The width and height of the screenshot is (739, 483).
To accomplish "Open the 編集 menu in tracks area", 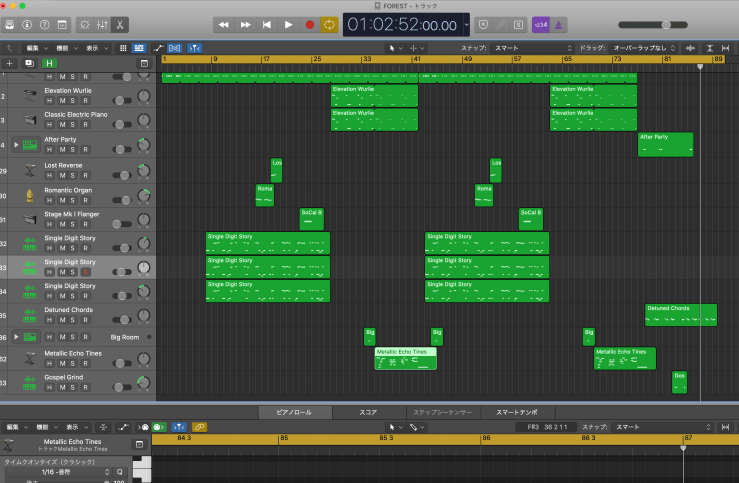I will pos(35,47).
